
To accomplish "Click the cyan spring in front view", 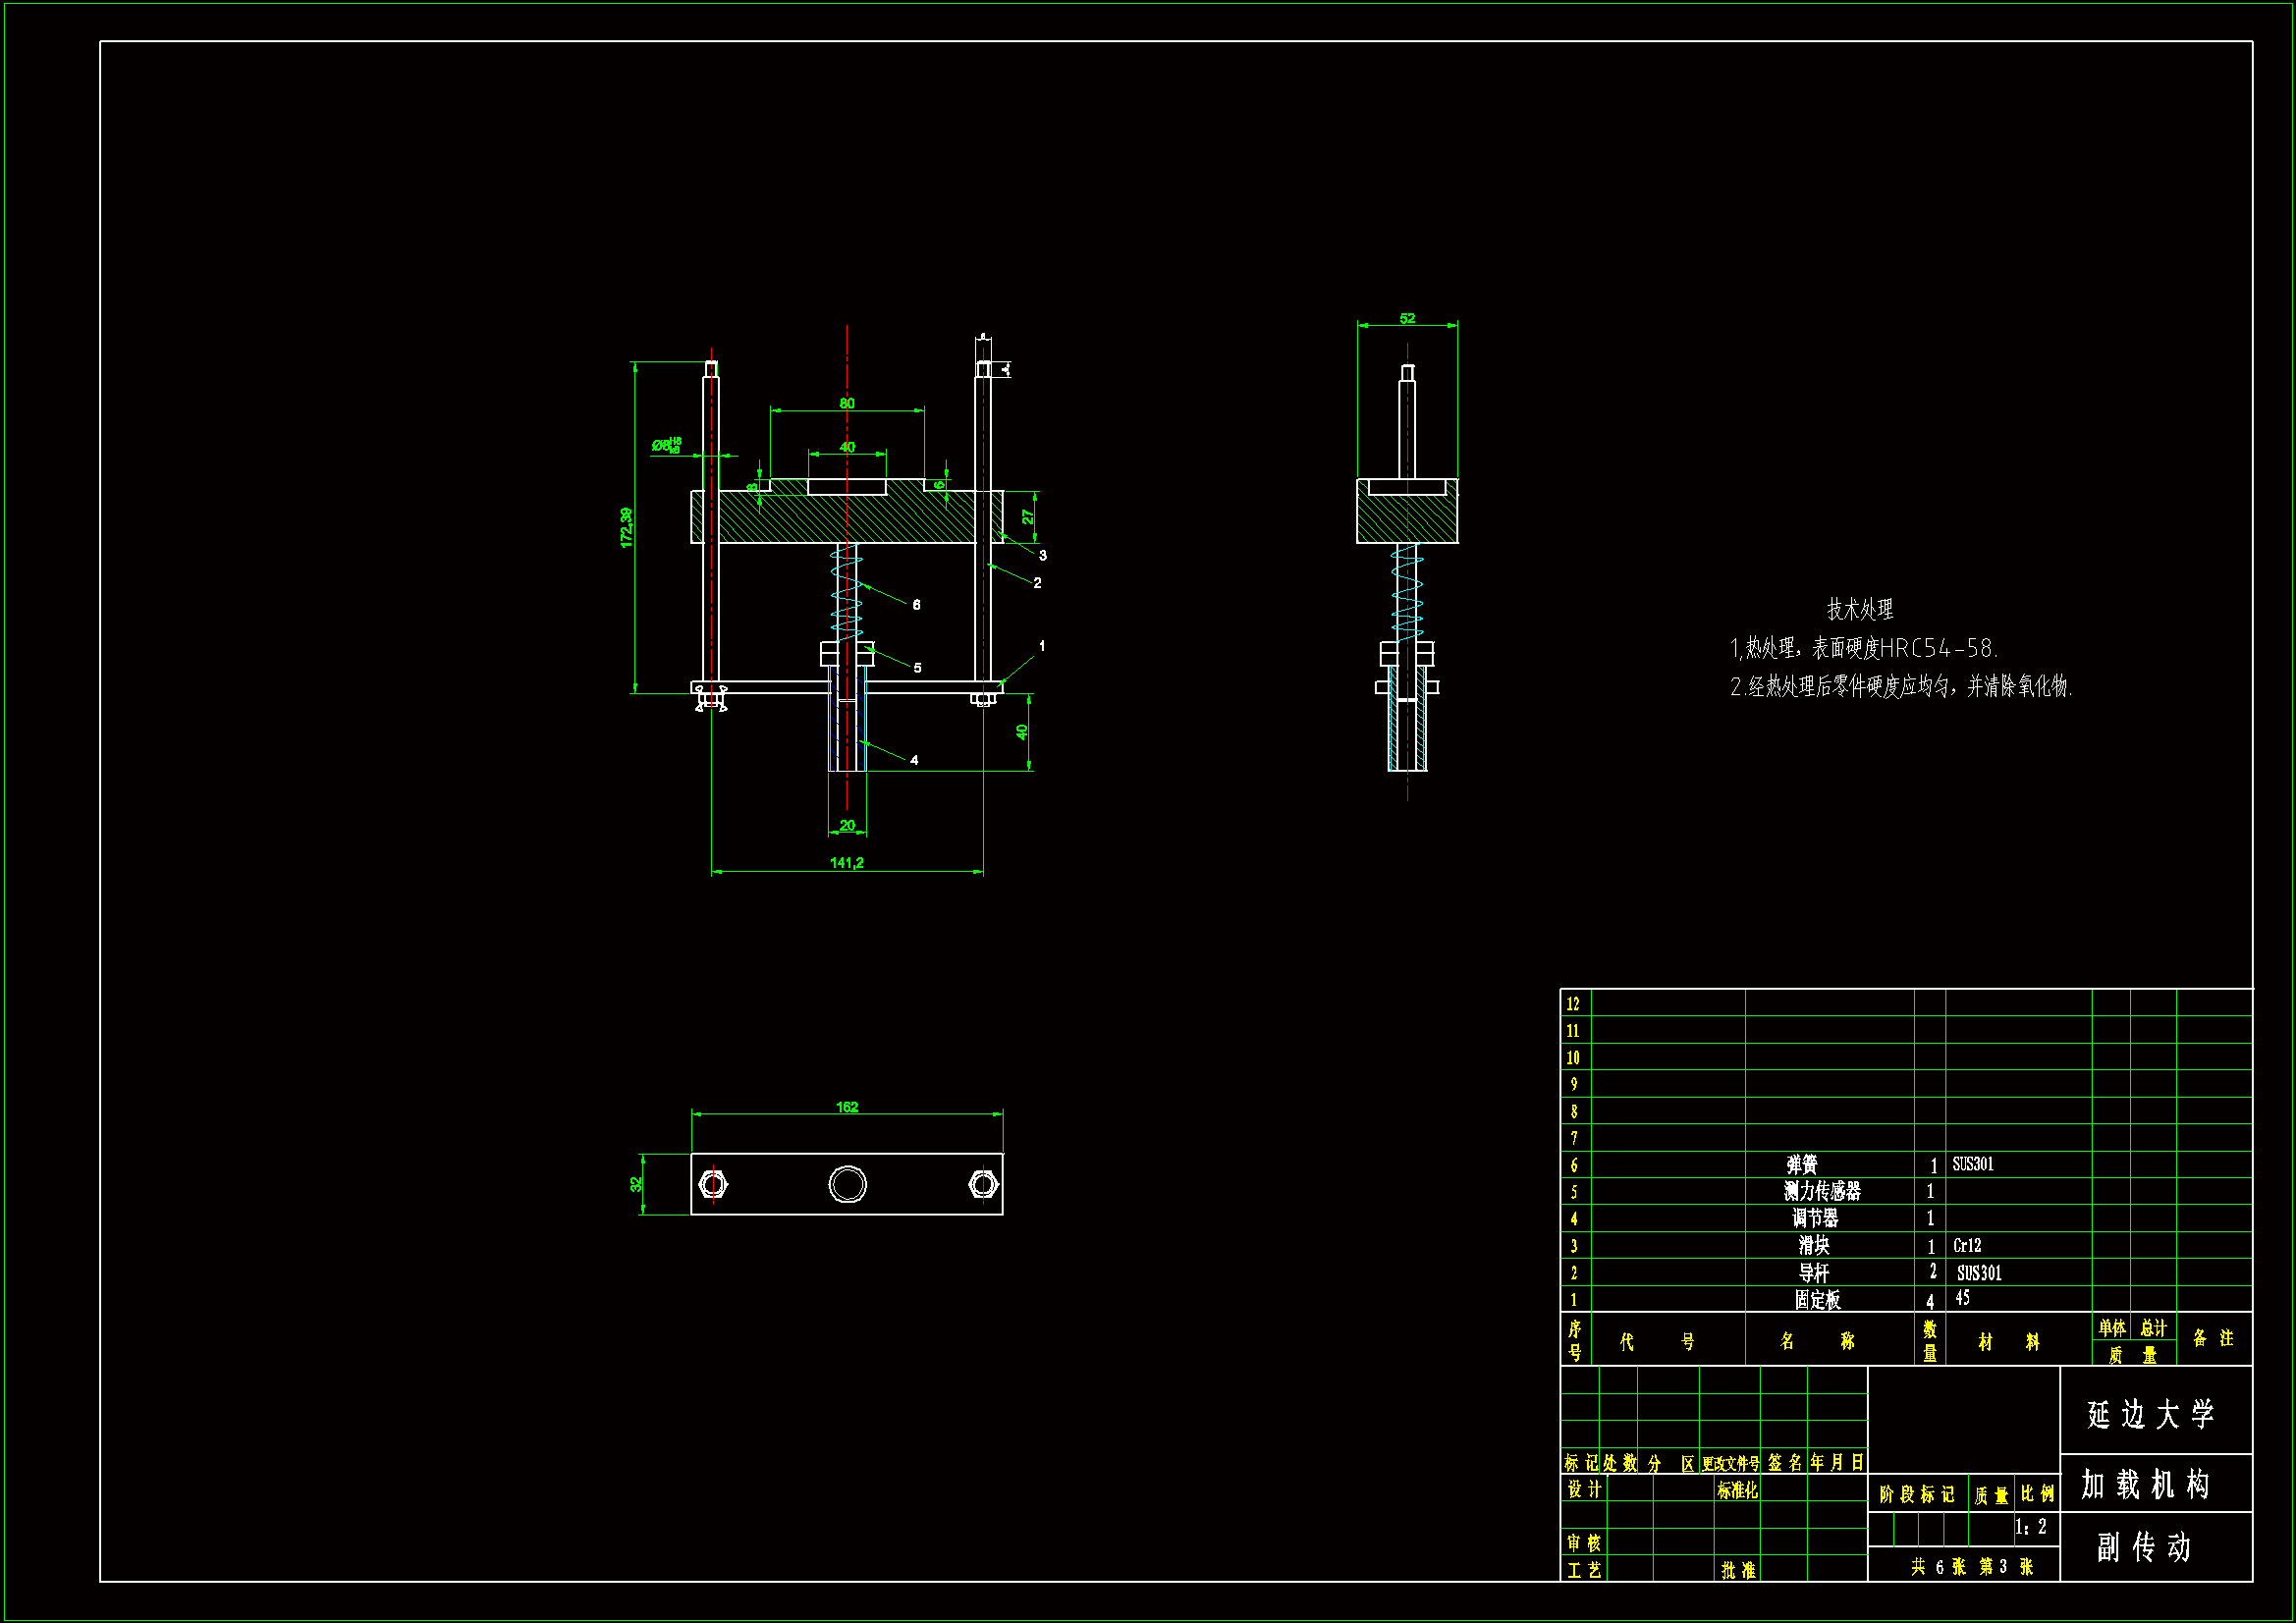I will tap(846, 595).
